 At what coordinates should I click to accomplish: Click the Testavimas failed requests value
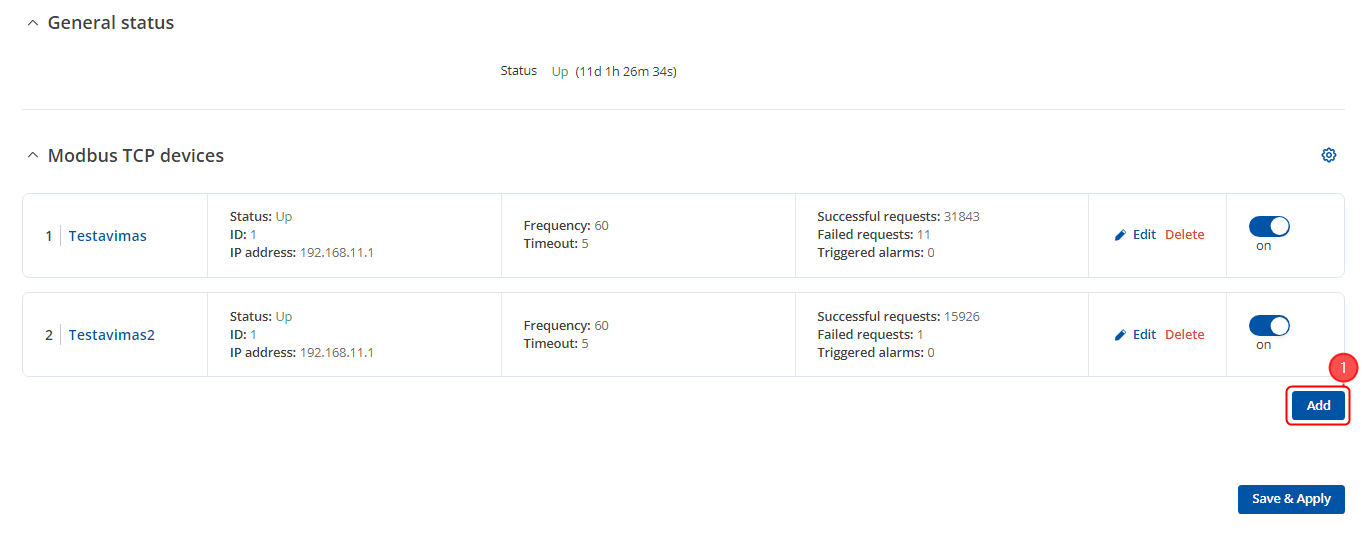coord(923,235)
